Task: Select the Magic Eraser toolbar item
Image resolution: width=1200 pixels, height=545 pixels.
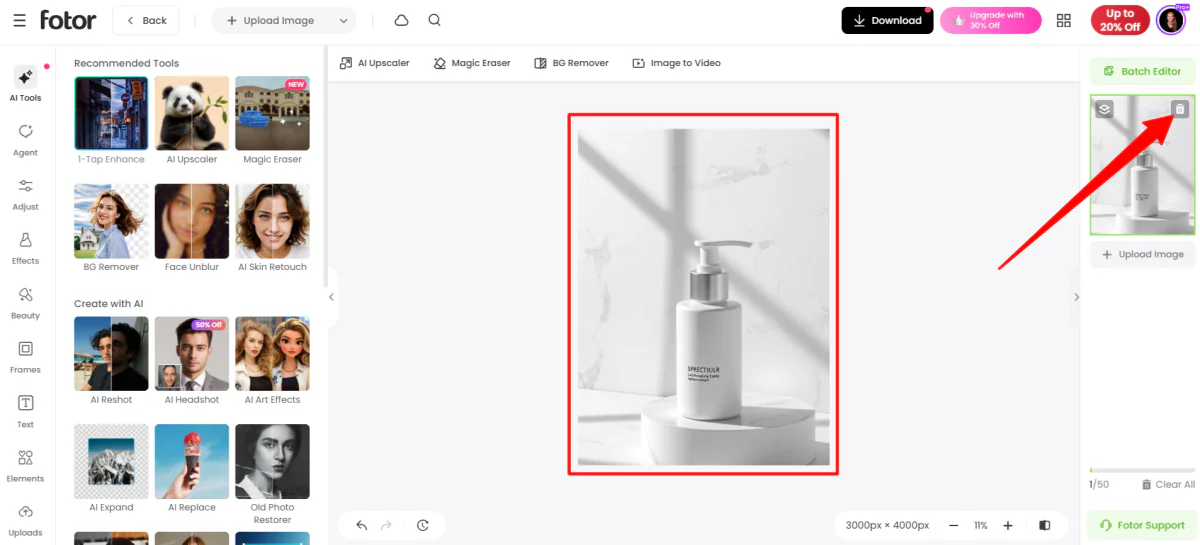Action: click(472, 63)
